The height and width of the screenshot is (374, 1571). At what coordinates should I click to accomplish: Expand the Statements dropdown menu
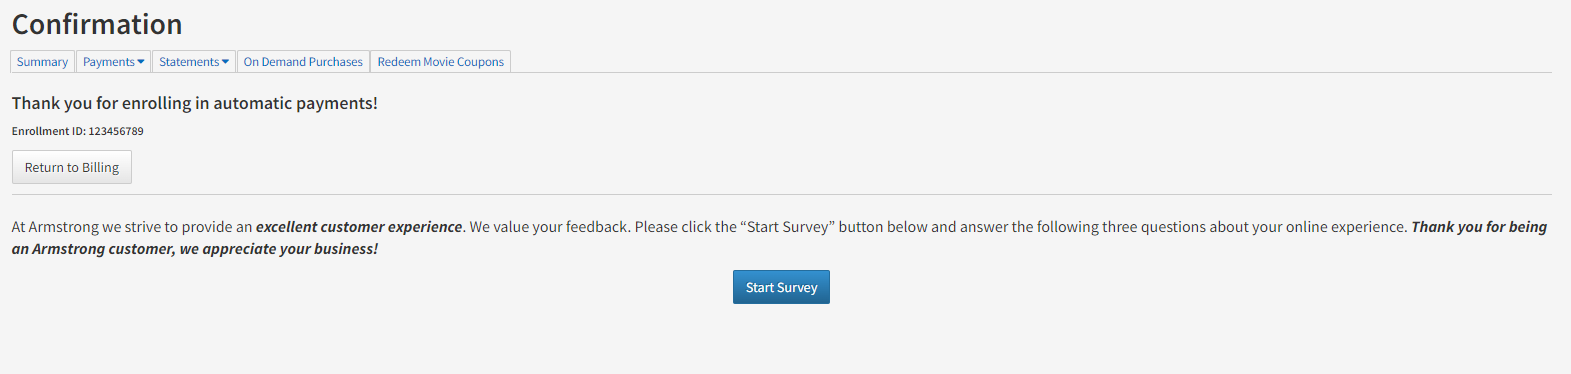click(194, 62)
